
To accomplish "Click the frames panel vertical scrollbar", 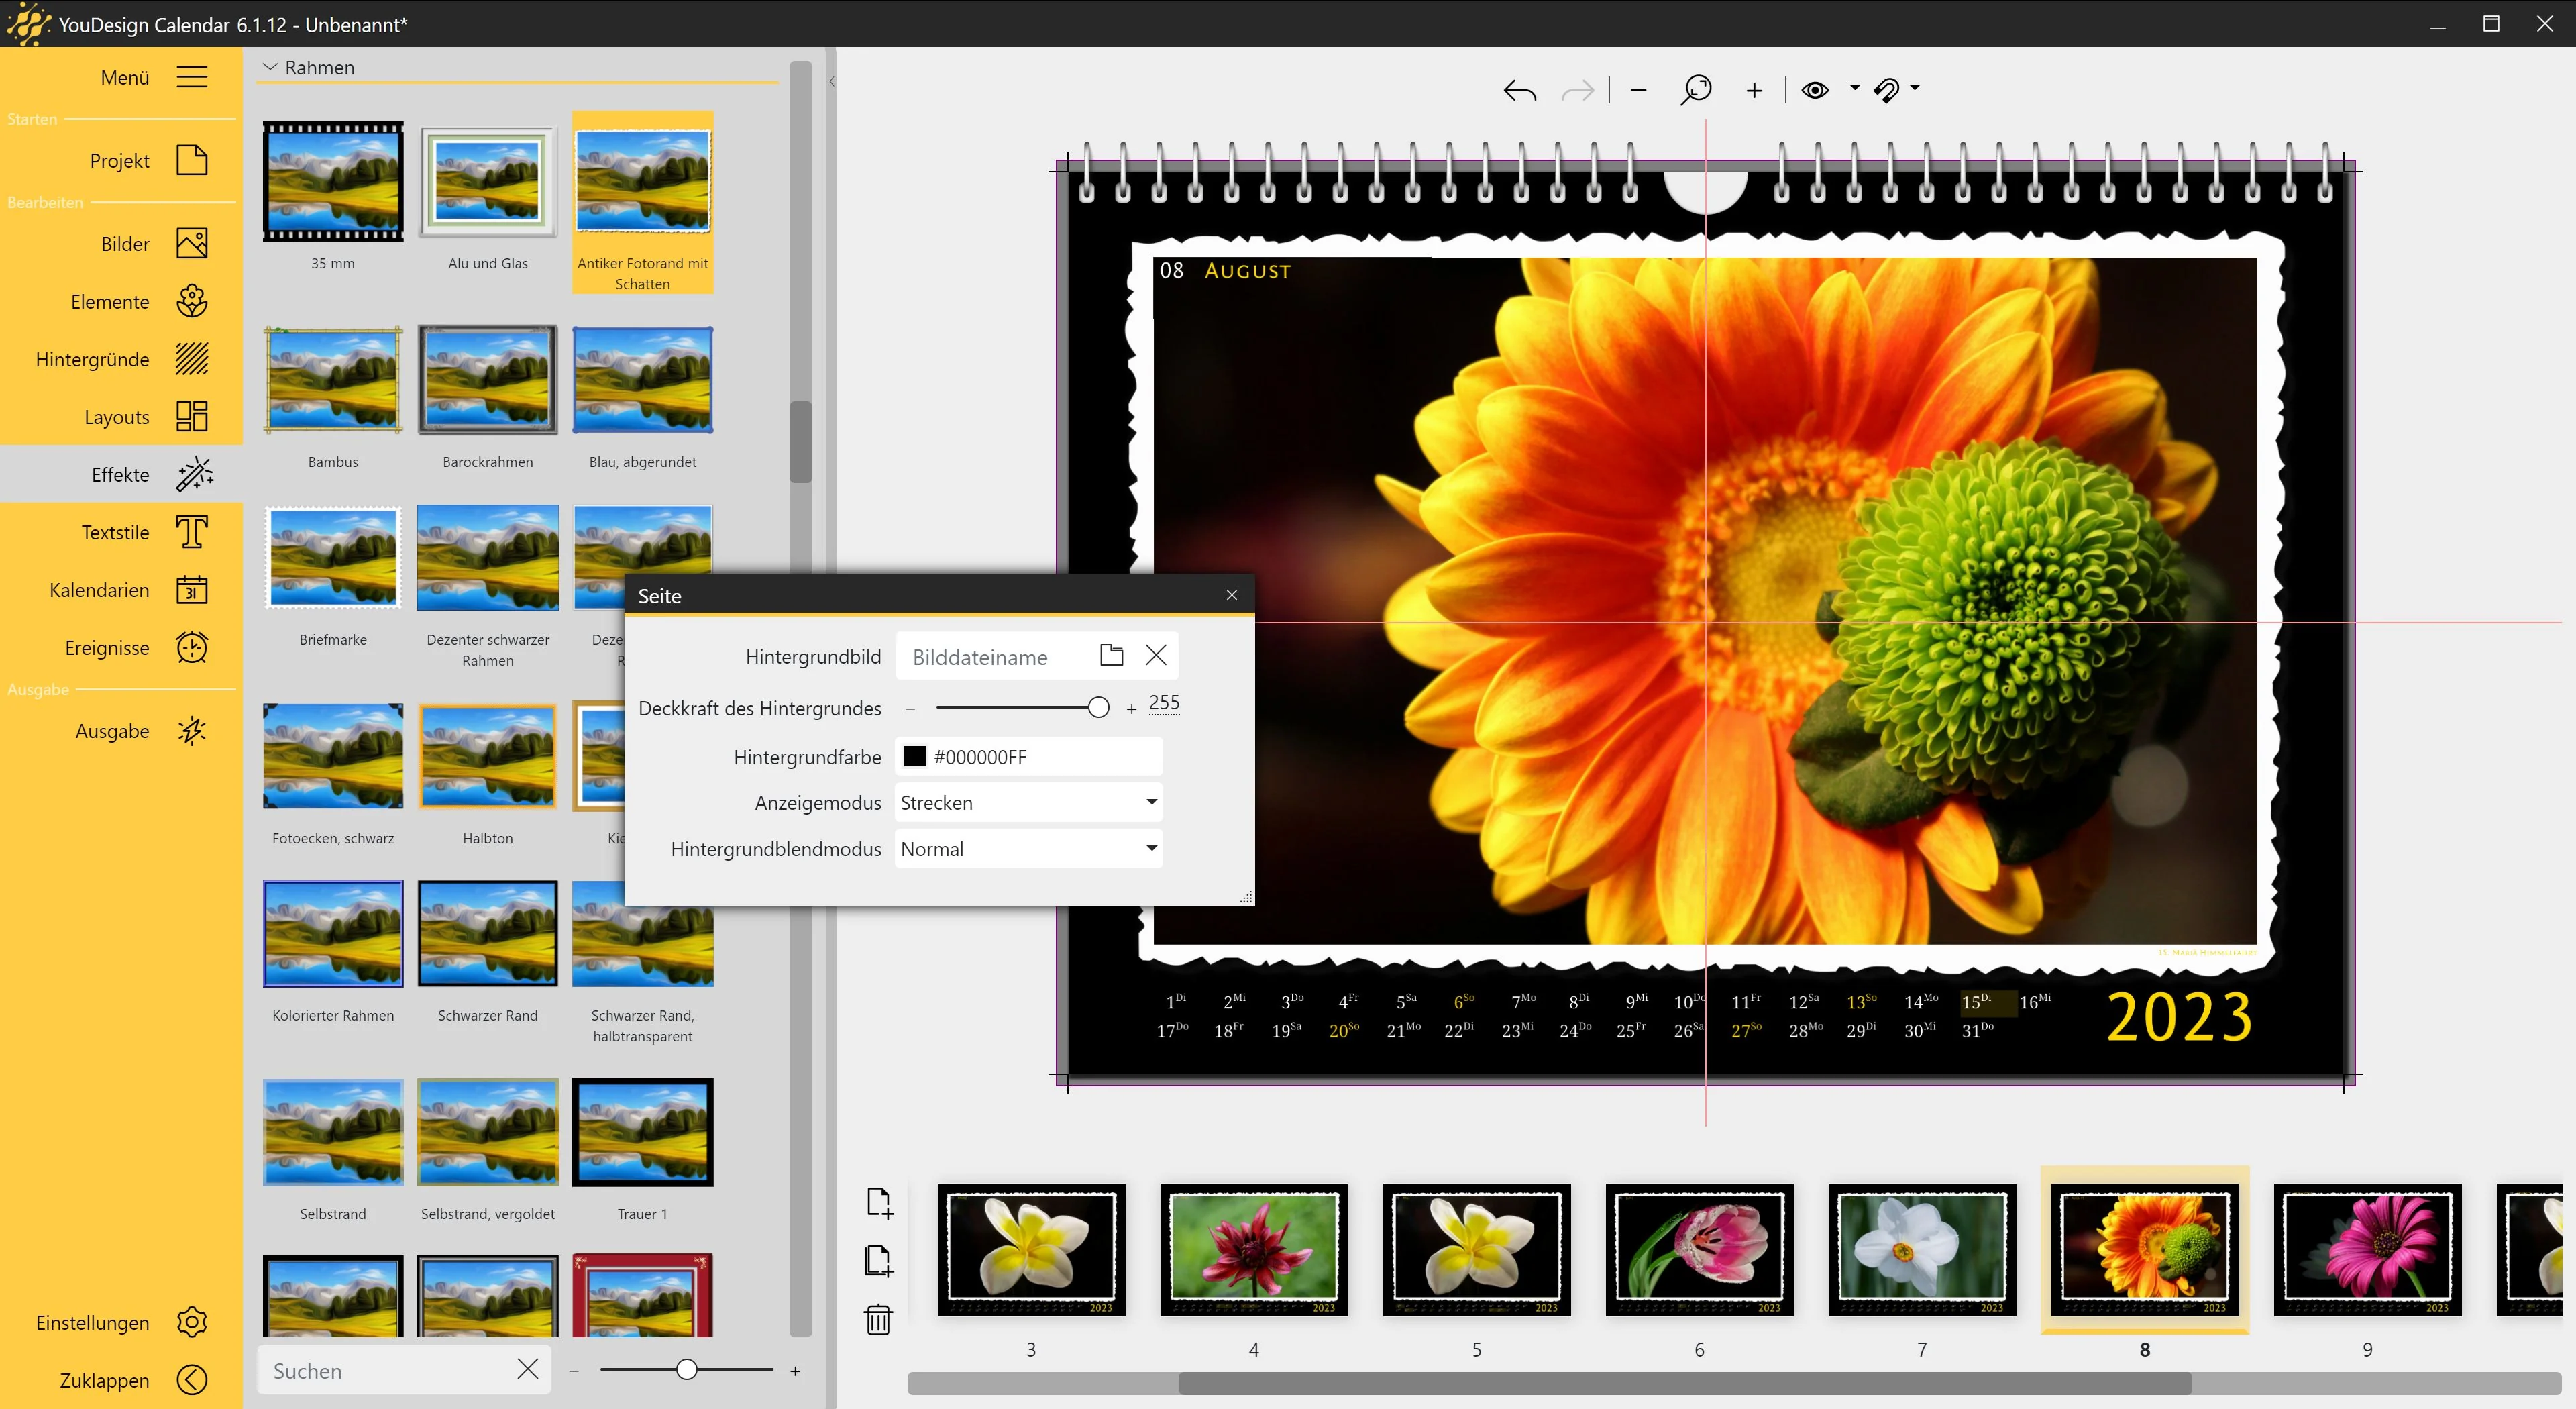I will (800, 441).
